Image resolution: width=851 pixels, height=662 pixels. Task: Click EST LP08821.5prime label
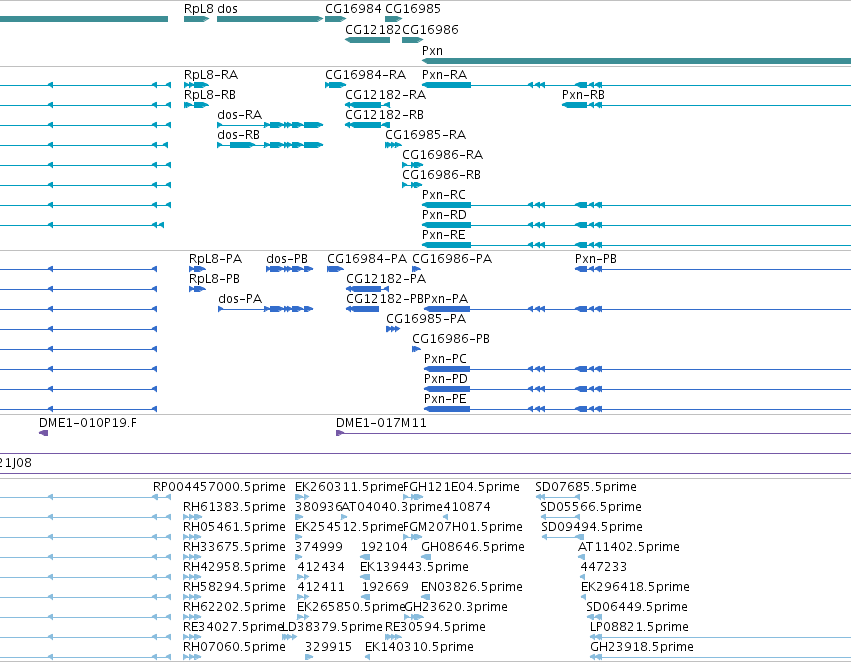(639, 627)
